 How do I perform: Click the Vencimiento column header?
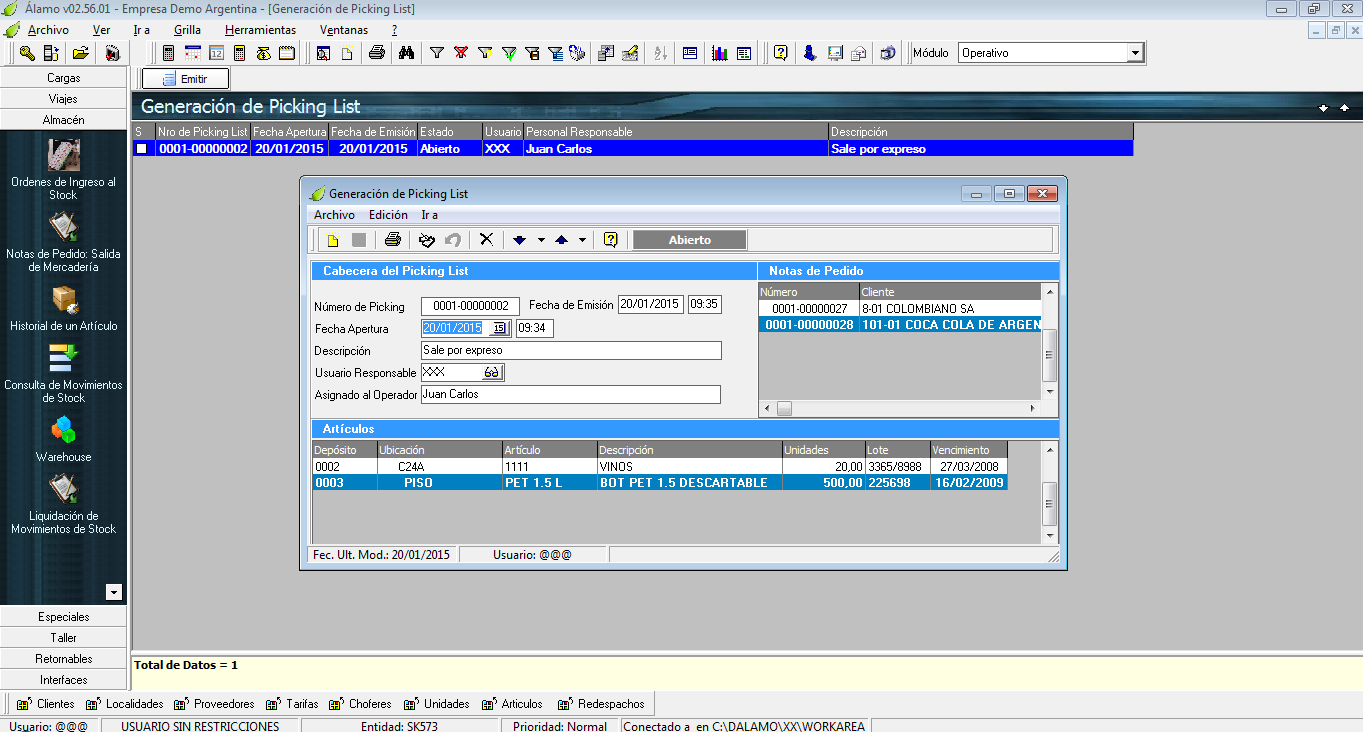(x=969, y=451)
